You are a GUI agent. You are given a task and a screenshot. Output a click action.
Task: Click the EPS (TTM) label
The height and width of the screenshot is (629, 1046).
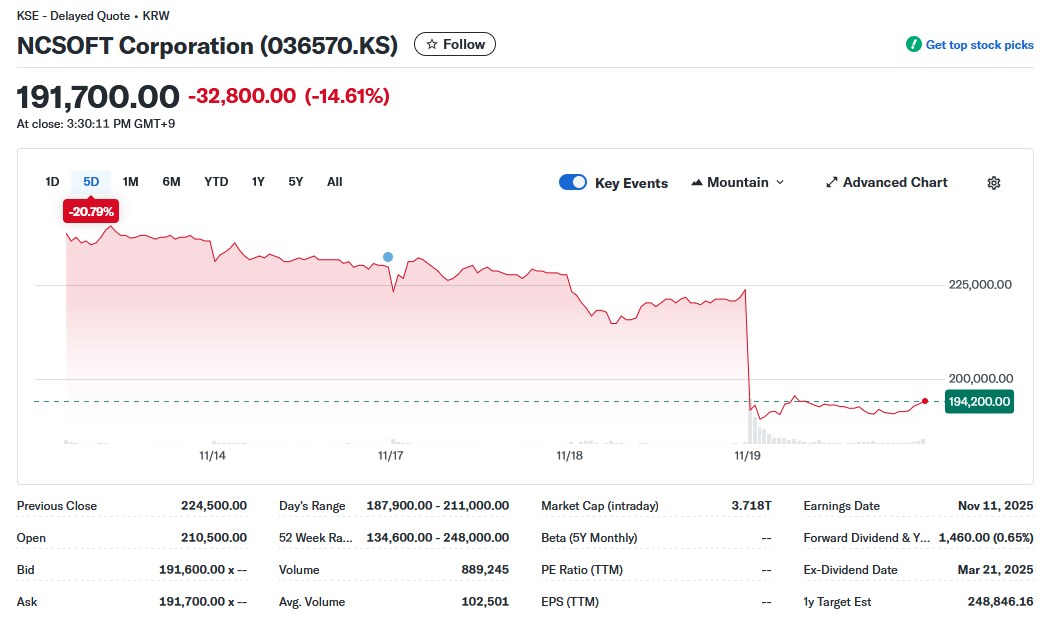[x=570, y=602]
